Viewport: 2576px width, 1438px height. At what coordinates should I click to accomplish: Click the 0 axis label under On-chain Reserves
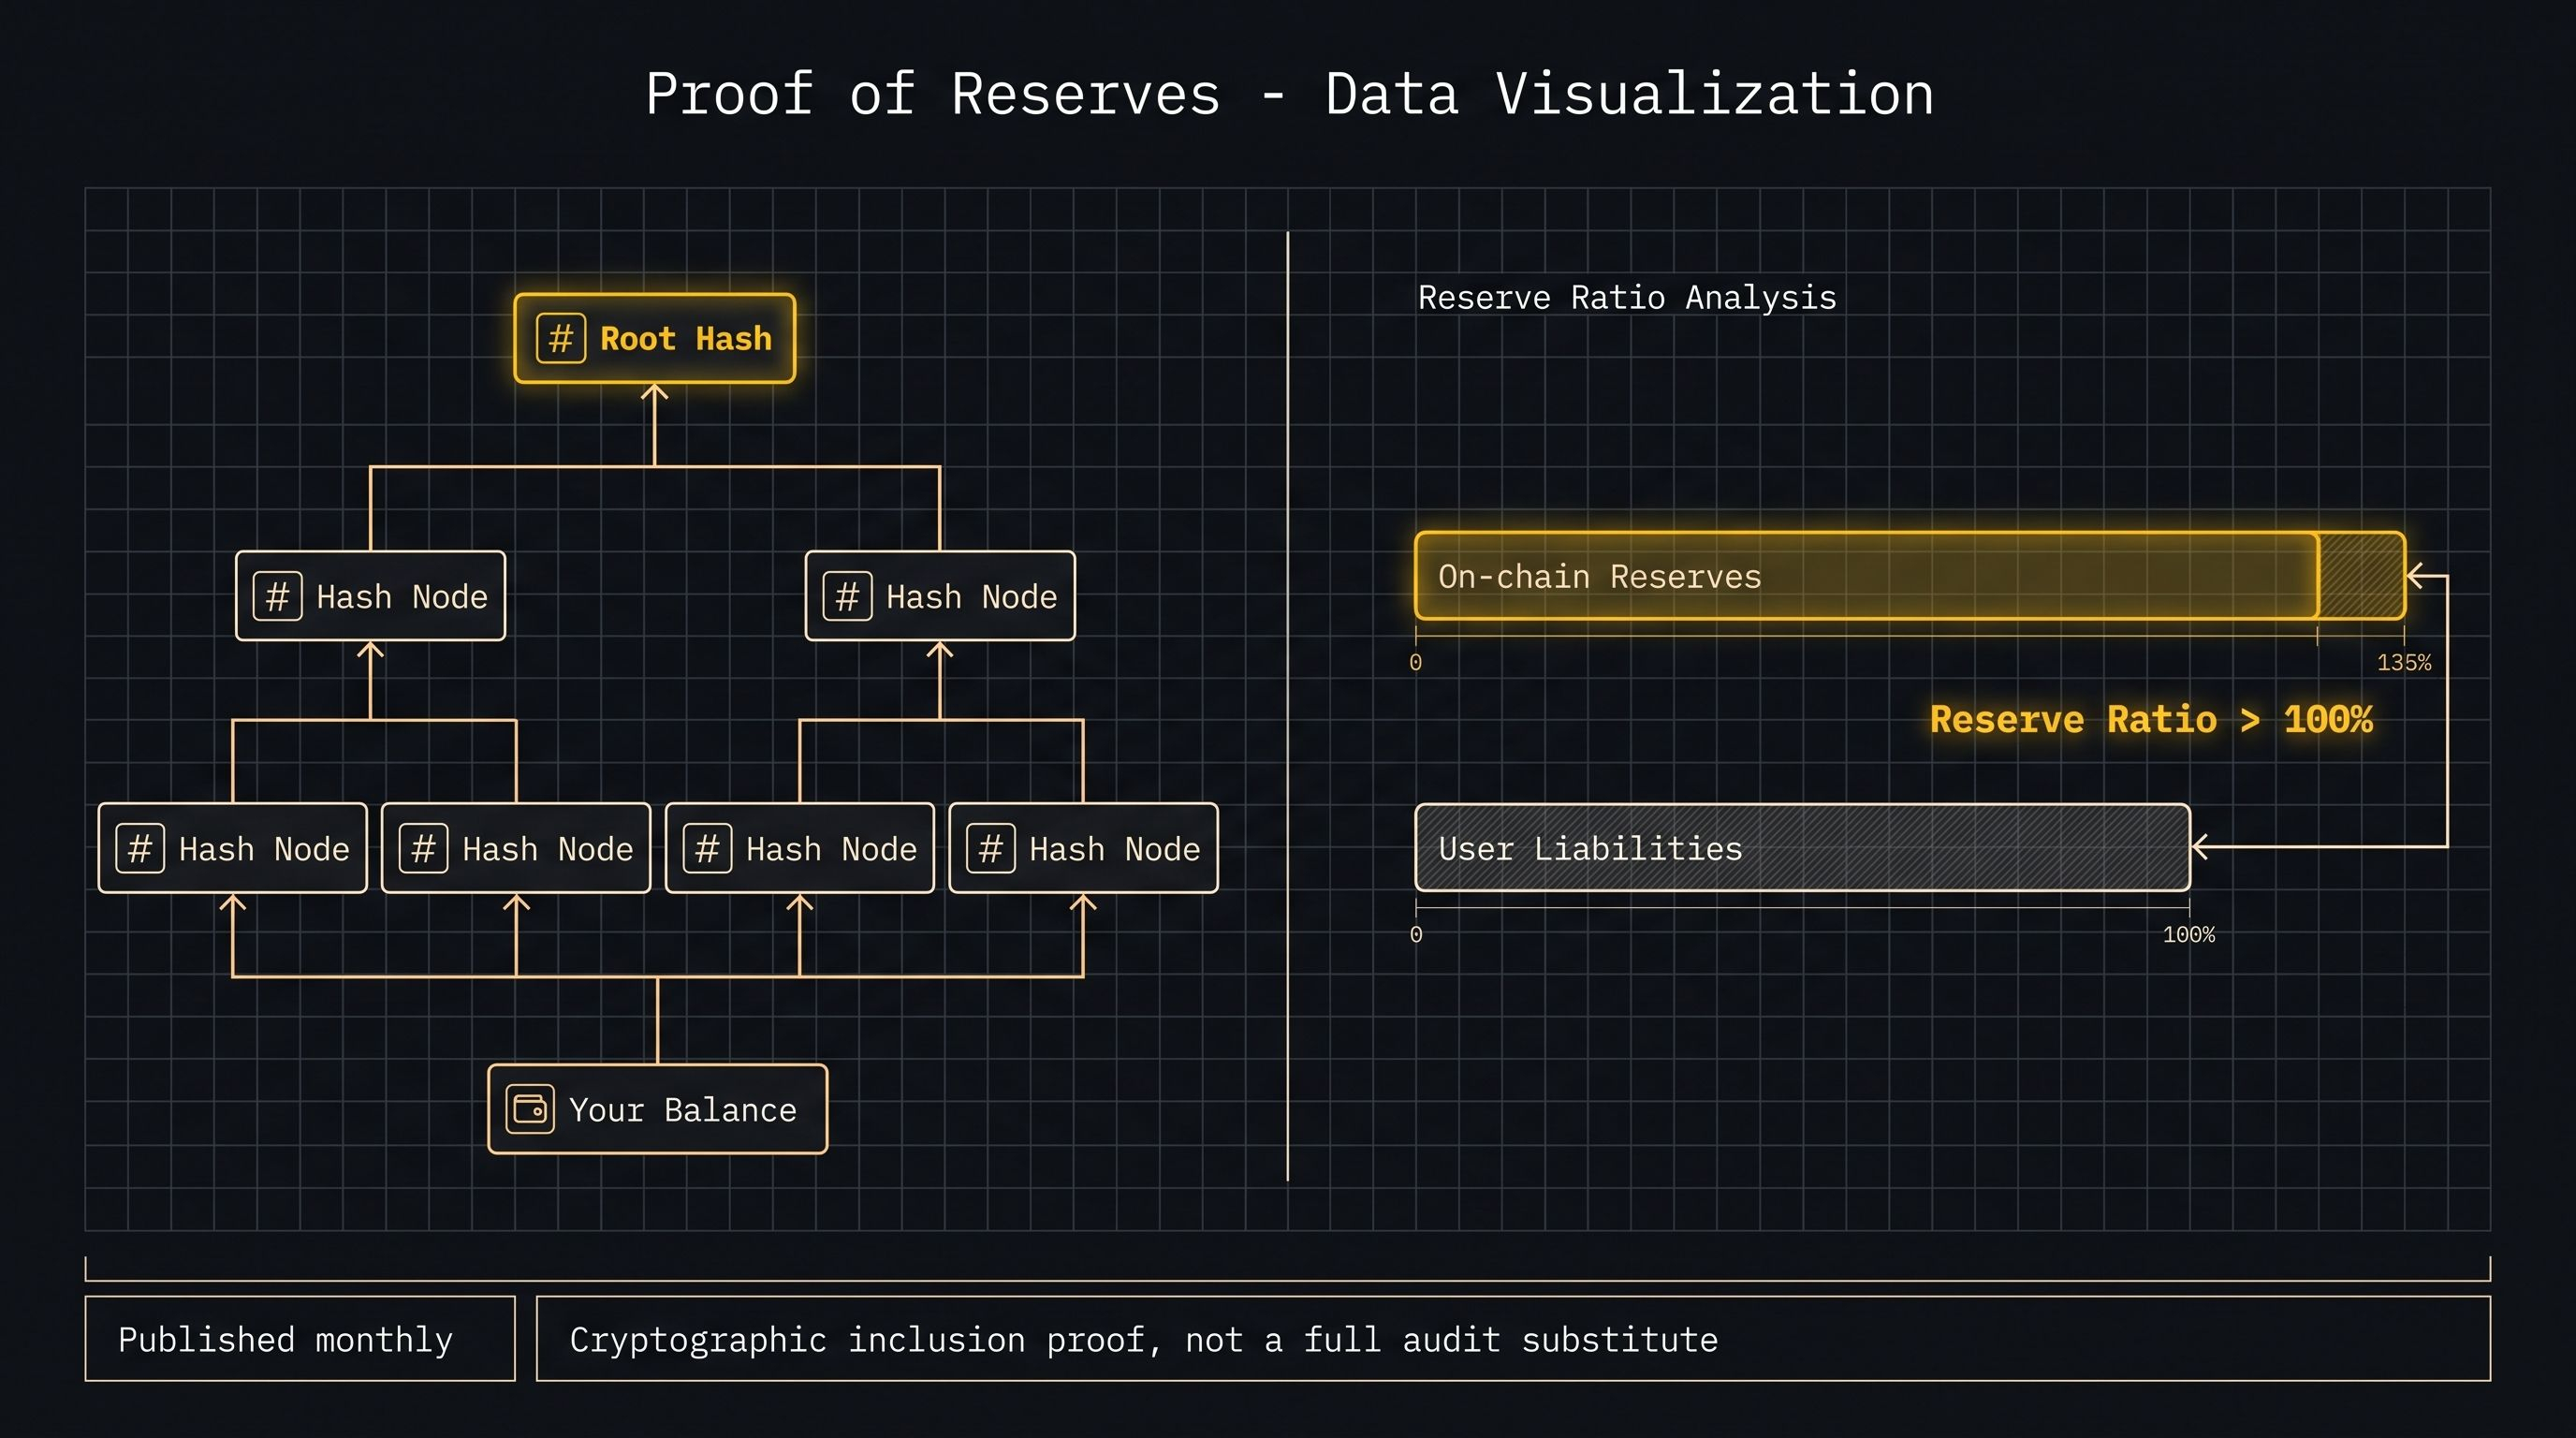1415,662
